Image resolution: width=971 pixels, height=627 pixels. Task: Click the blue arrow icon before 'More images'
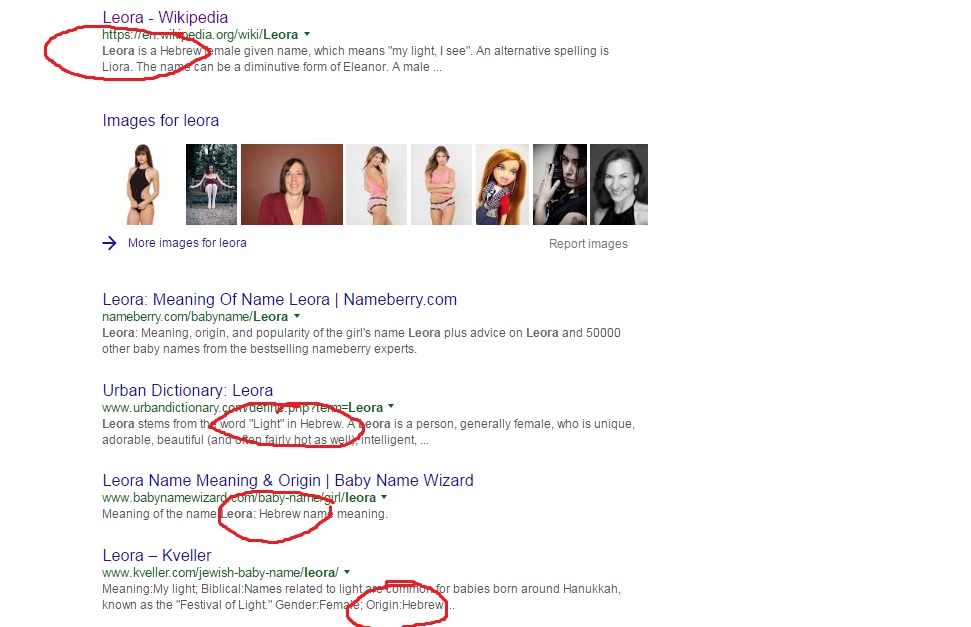click(x=110, y=243)
